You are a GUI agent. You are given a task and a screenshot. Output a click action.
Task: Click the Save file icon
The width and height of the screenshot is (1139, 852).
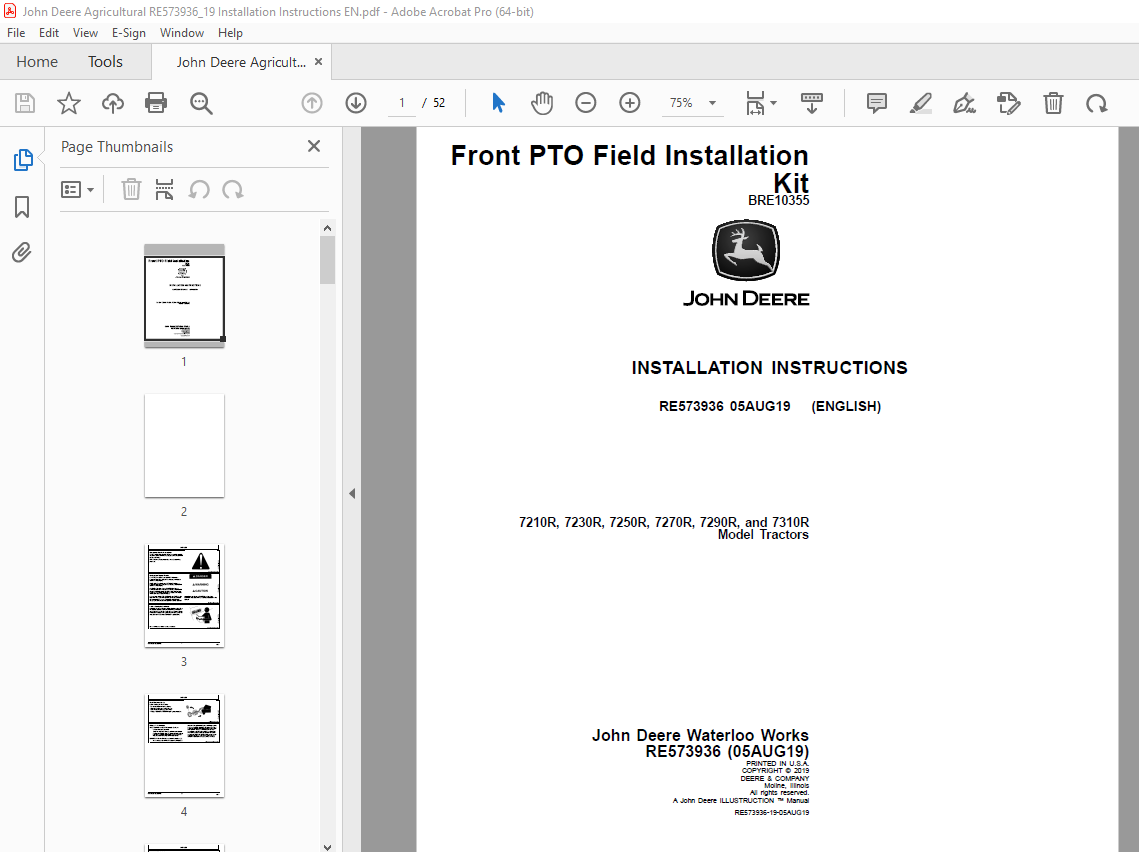coord(25,103)
